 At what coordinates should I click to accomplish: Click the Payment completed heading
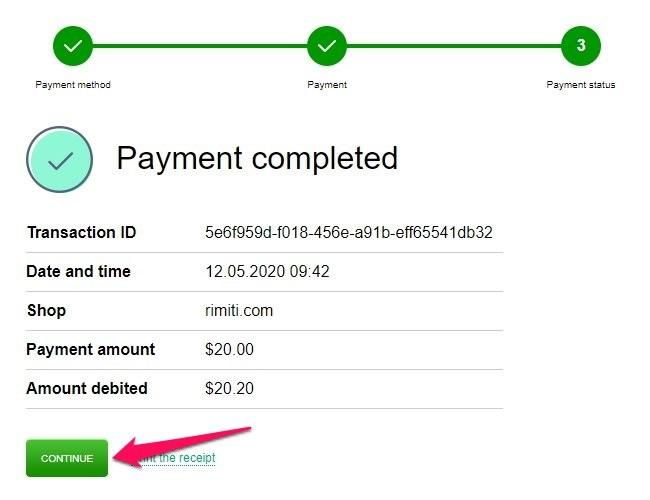(257, 159)
